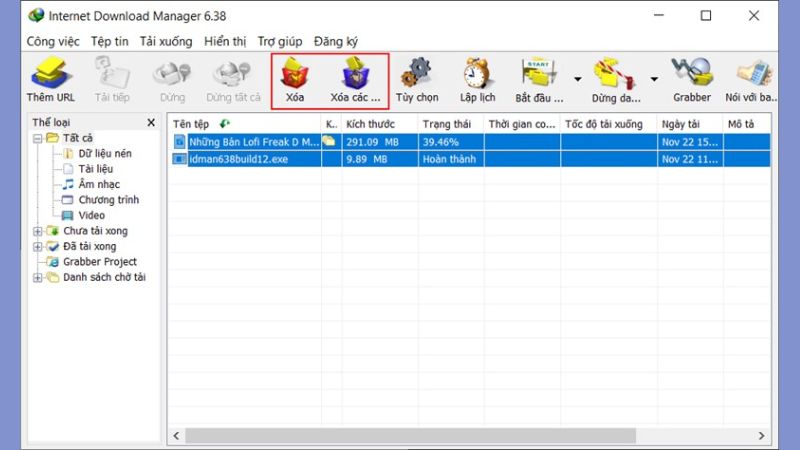Click the Thêm URL toolbar icon
Image resolution: width=800 pixels, height=450 pixels.
point(50,78)
